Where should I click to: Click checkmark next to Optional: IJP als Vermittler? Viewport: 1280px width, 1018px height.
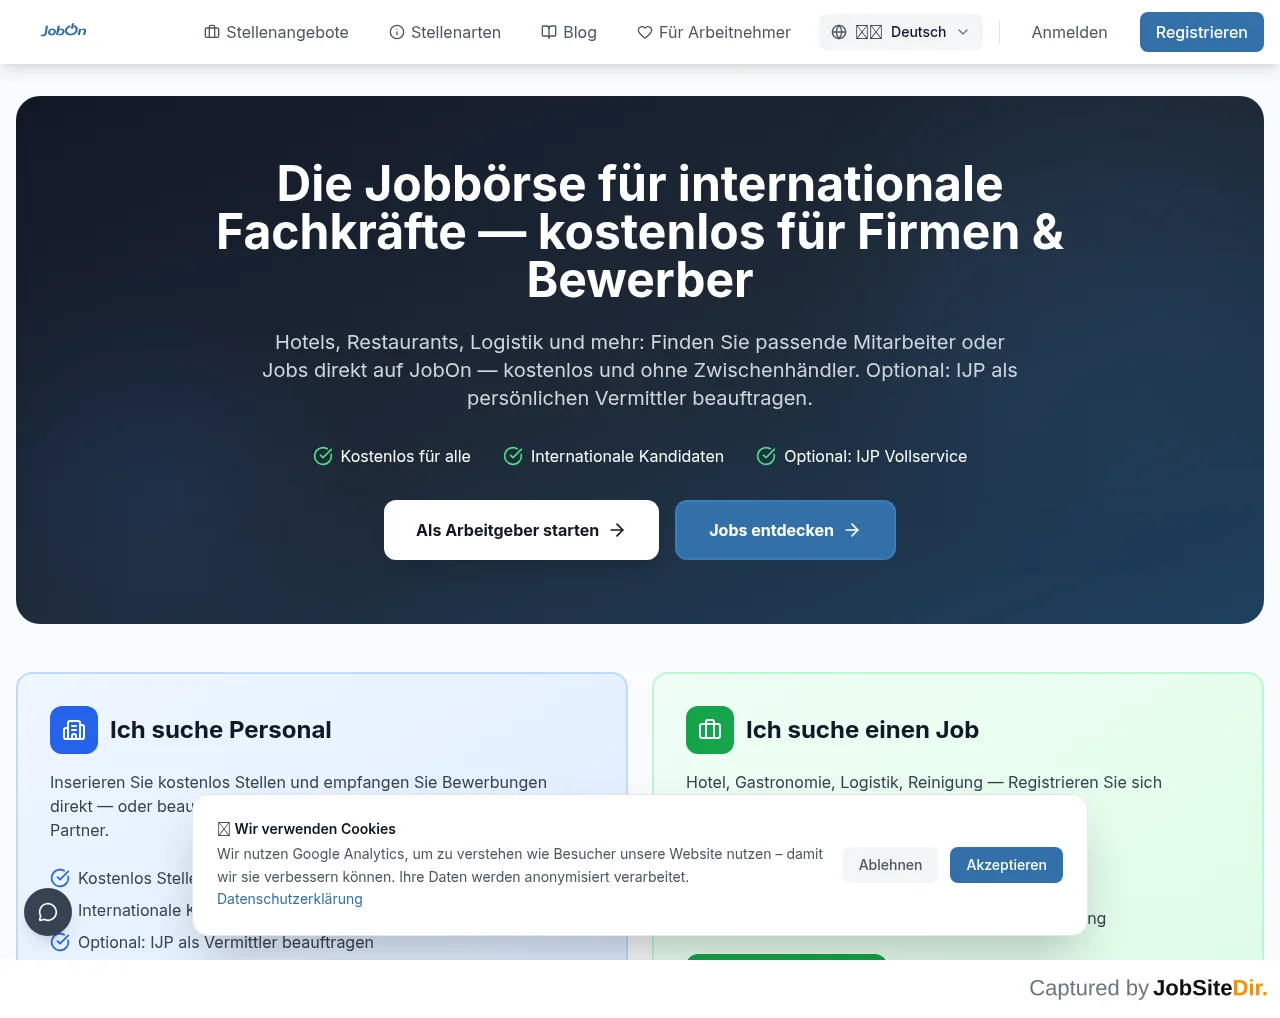click(60, 942)
